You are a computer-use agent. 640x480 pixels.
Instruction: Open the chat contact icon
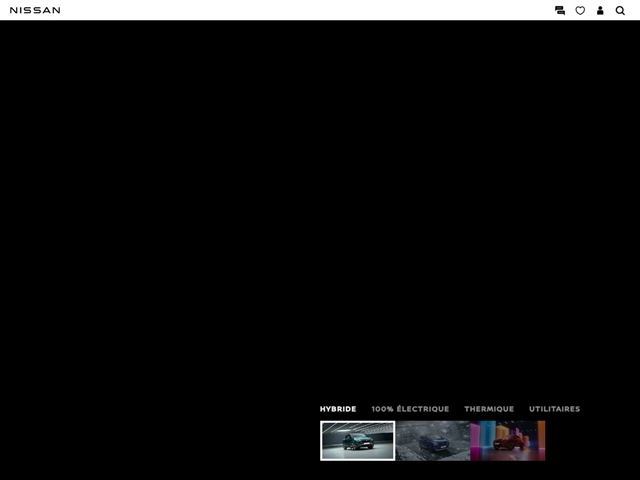click(x=560, y=10)
